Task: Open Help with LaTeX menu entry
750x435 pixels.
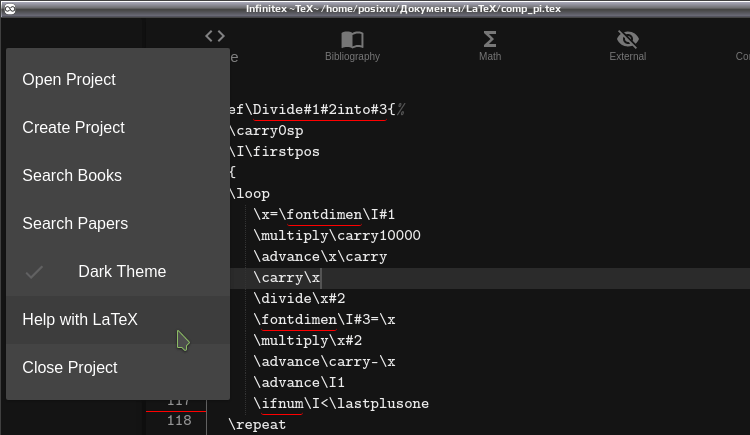Action: point(118,319)
